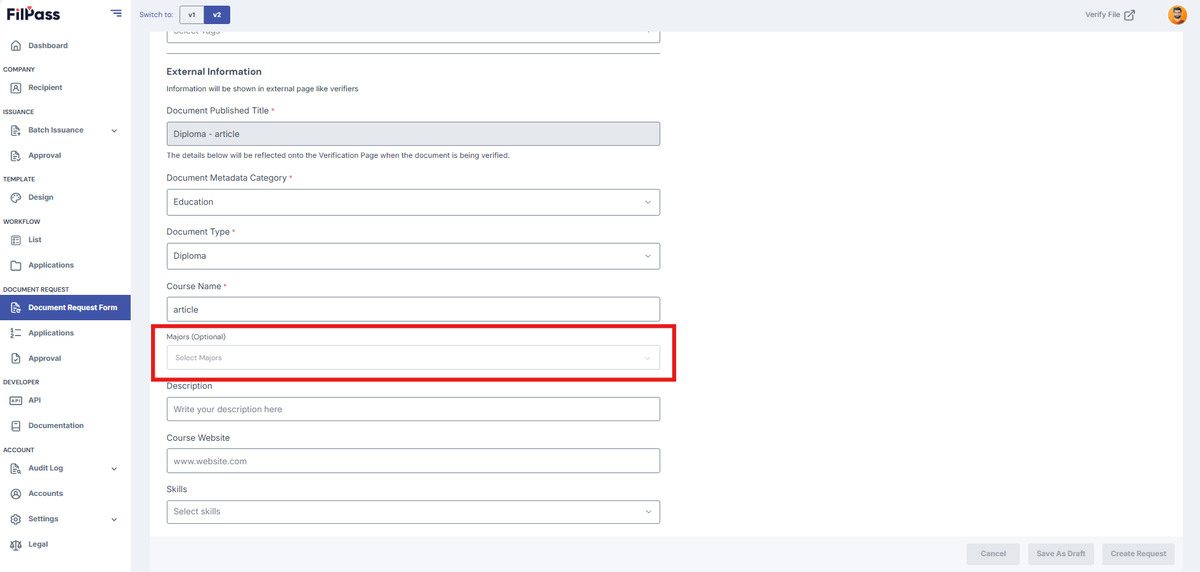This screenshot has height=572, width=1200.
Task: Click the Document Request Form icon
Action: [16, 308]
